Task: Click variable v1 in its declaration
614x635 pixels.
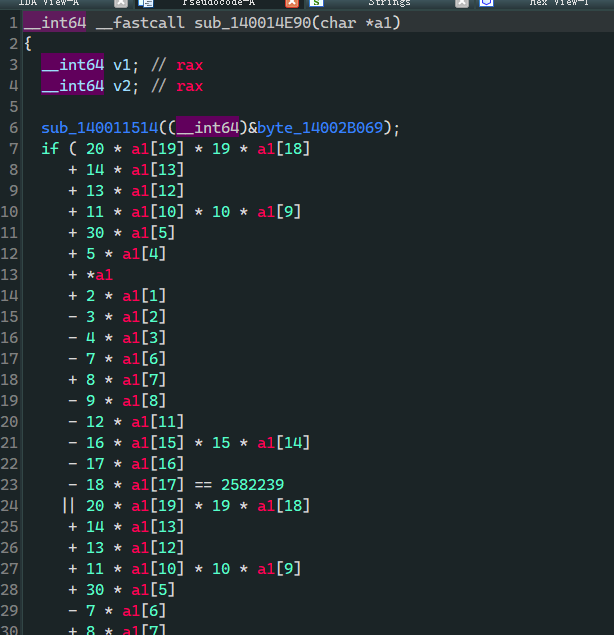Action: pos(120,65)
